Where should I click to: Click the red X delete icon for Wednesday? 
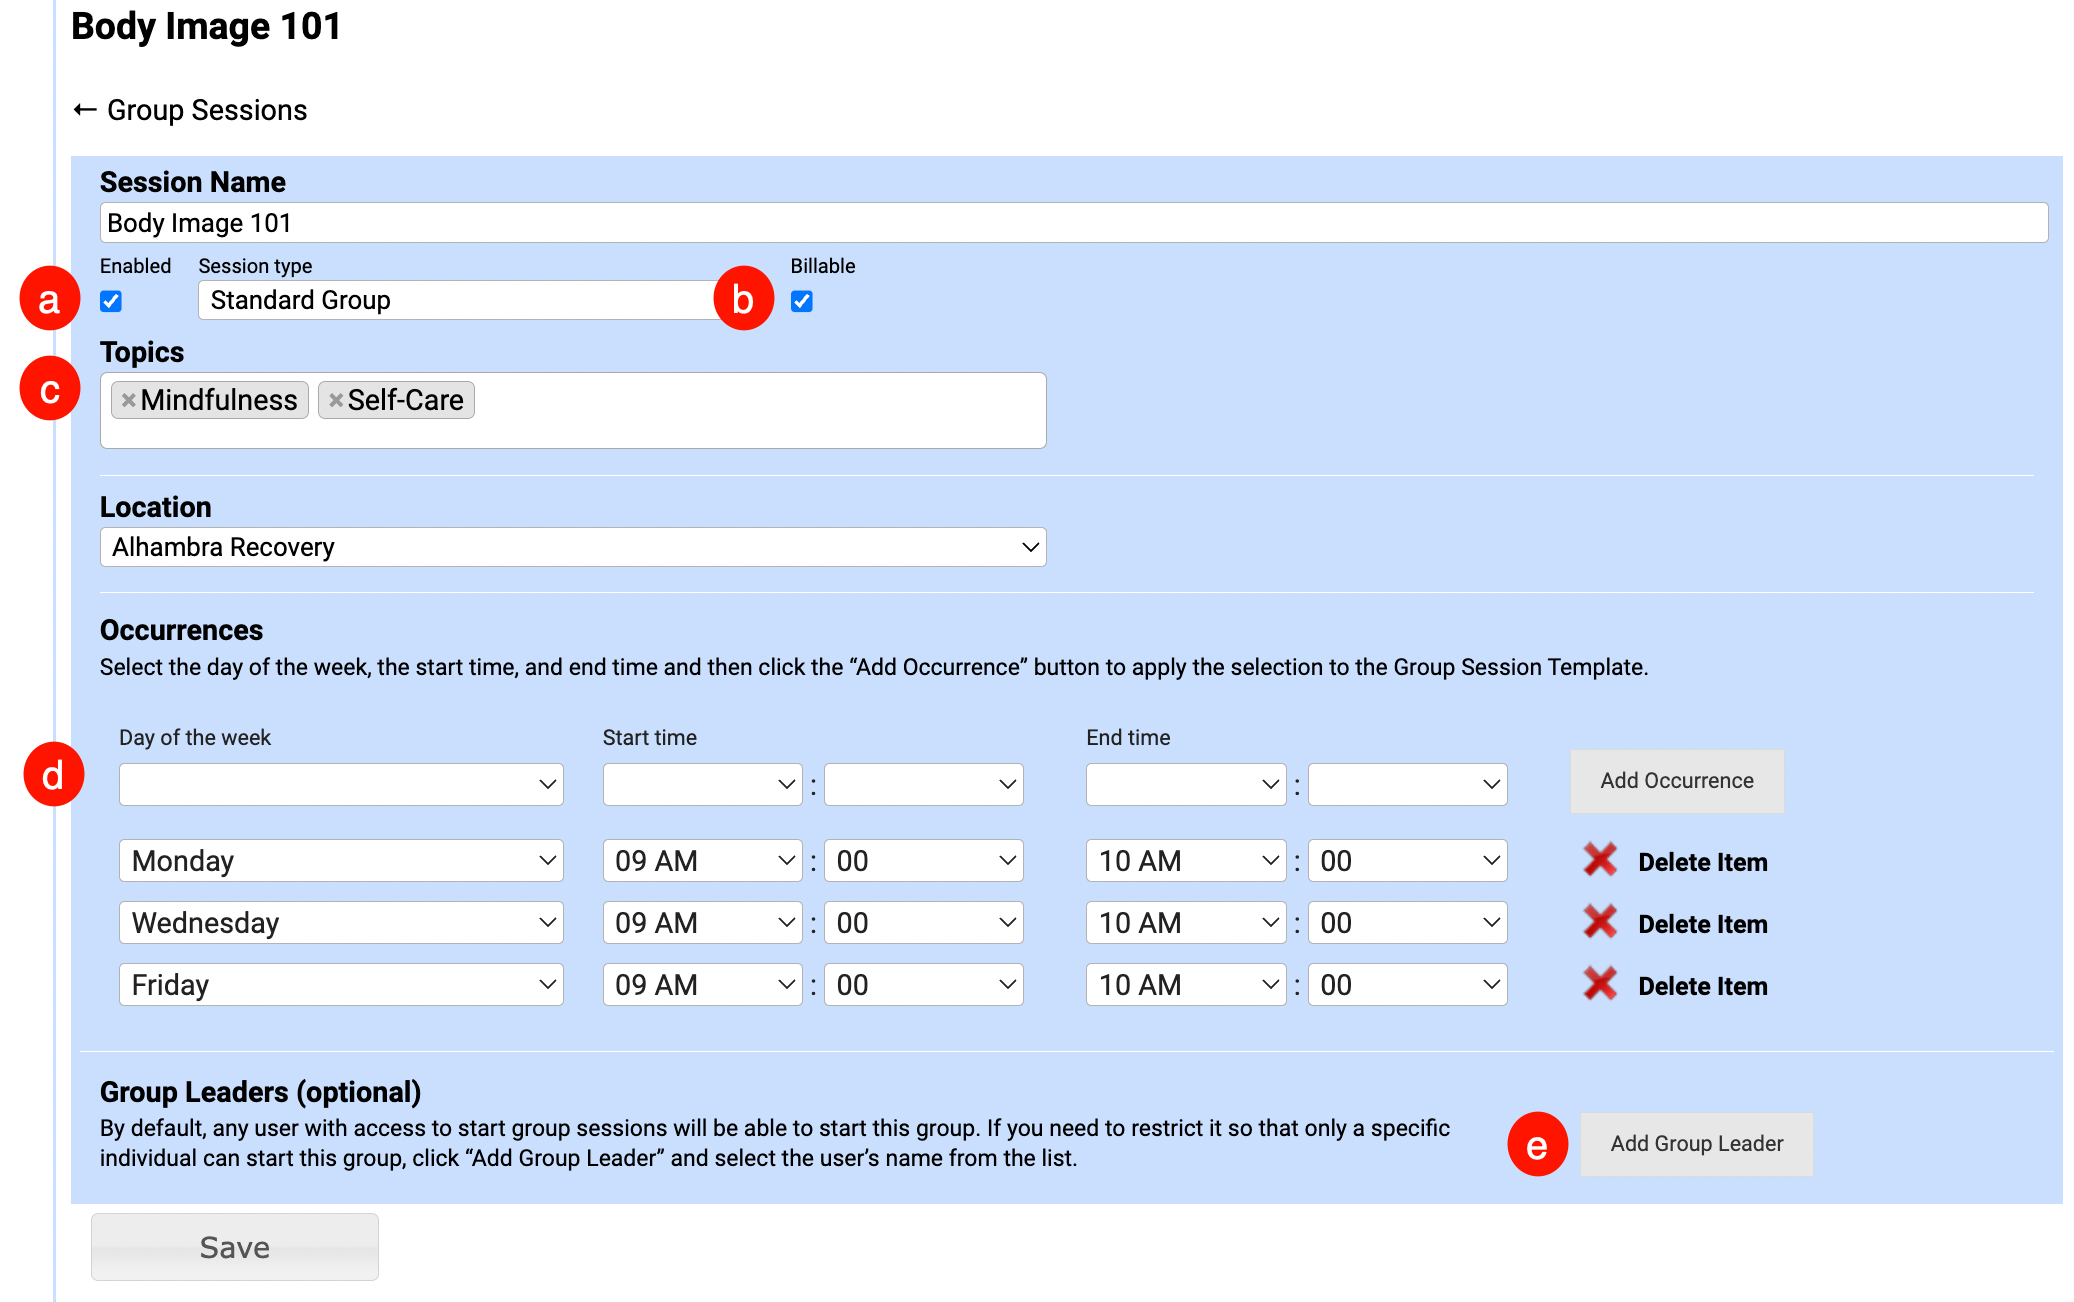[1600, 922]
